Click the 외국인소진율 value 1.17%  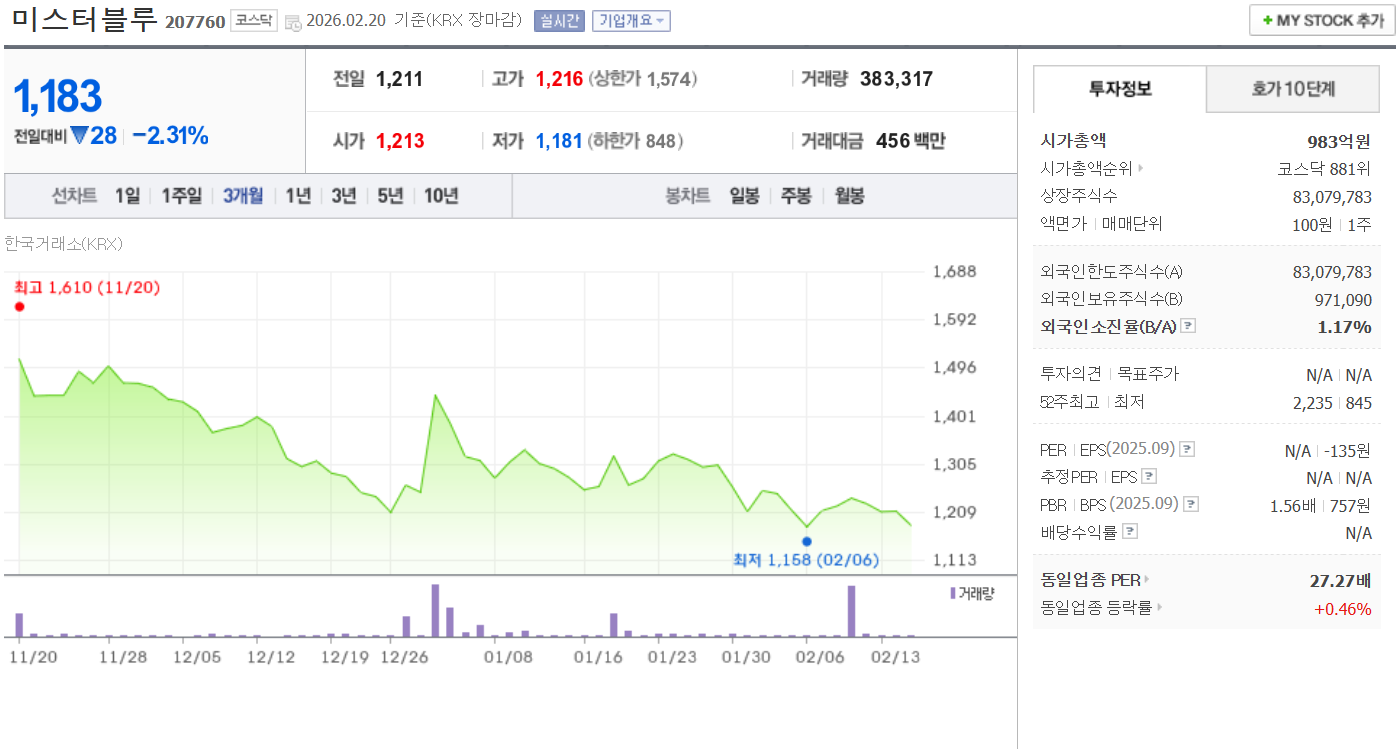pos(1344,327)
